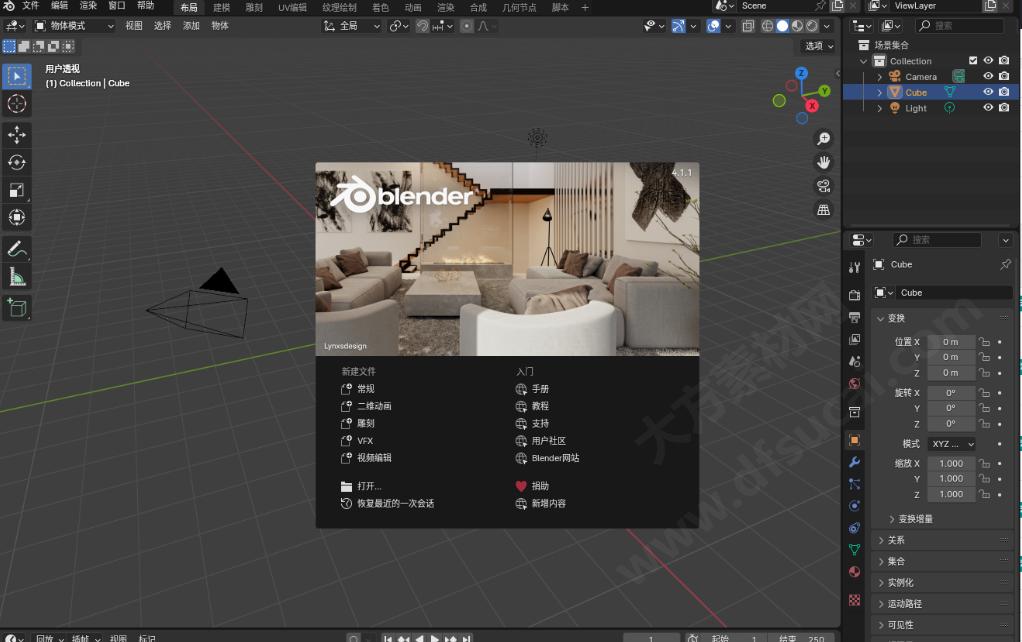Open Tool properties tab icon
The width and height of the screenshot is (1022, 642).
pyautogui.click(x=854, y=268)
